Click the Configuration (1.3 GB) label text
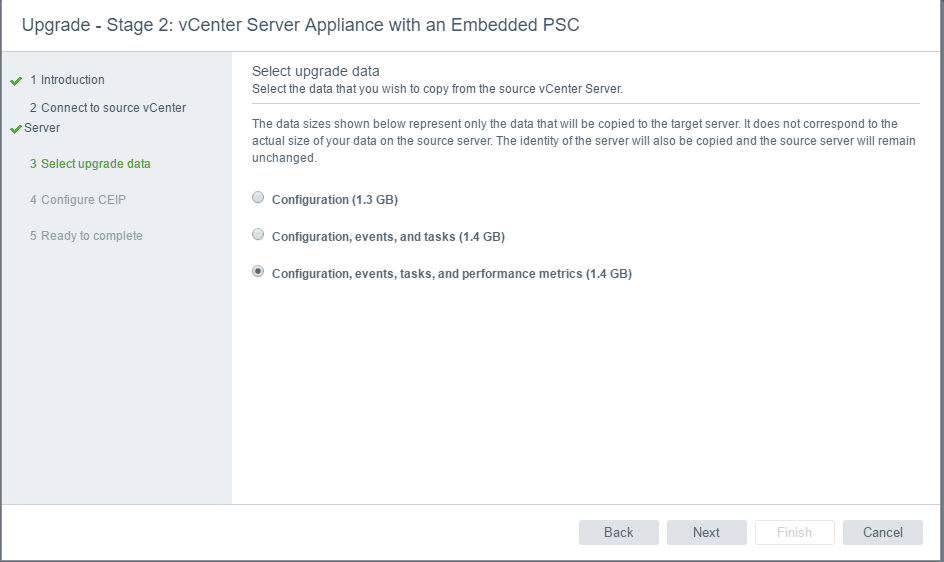Viewport: 944px width, 562px height. click(335, 200)
